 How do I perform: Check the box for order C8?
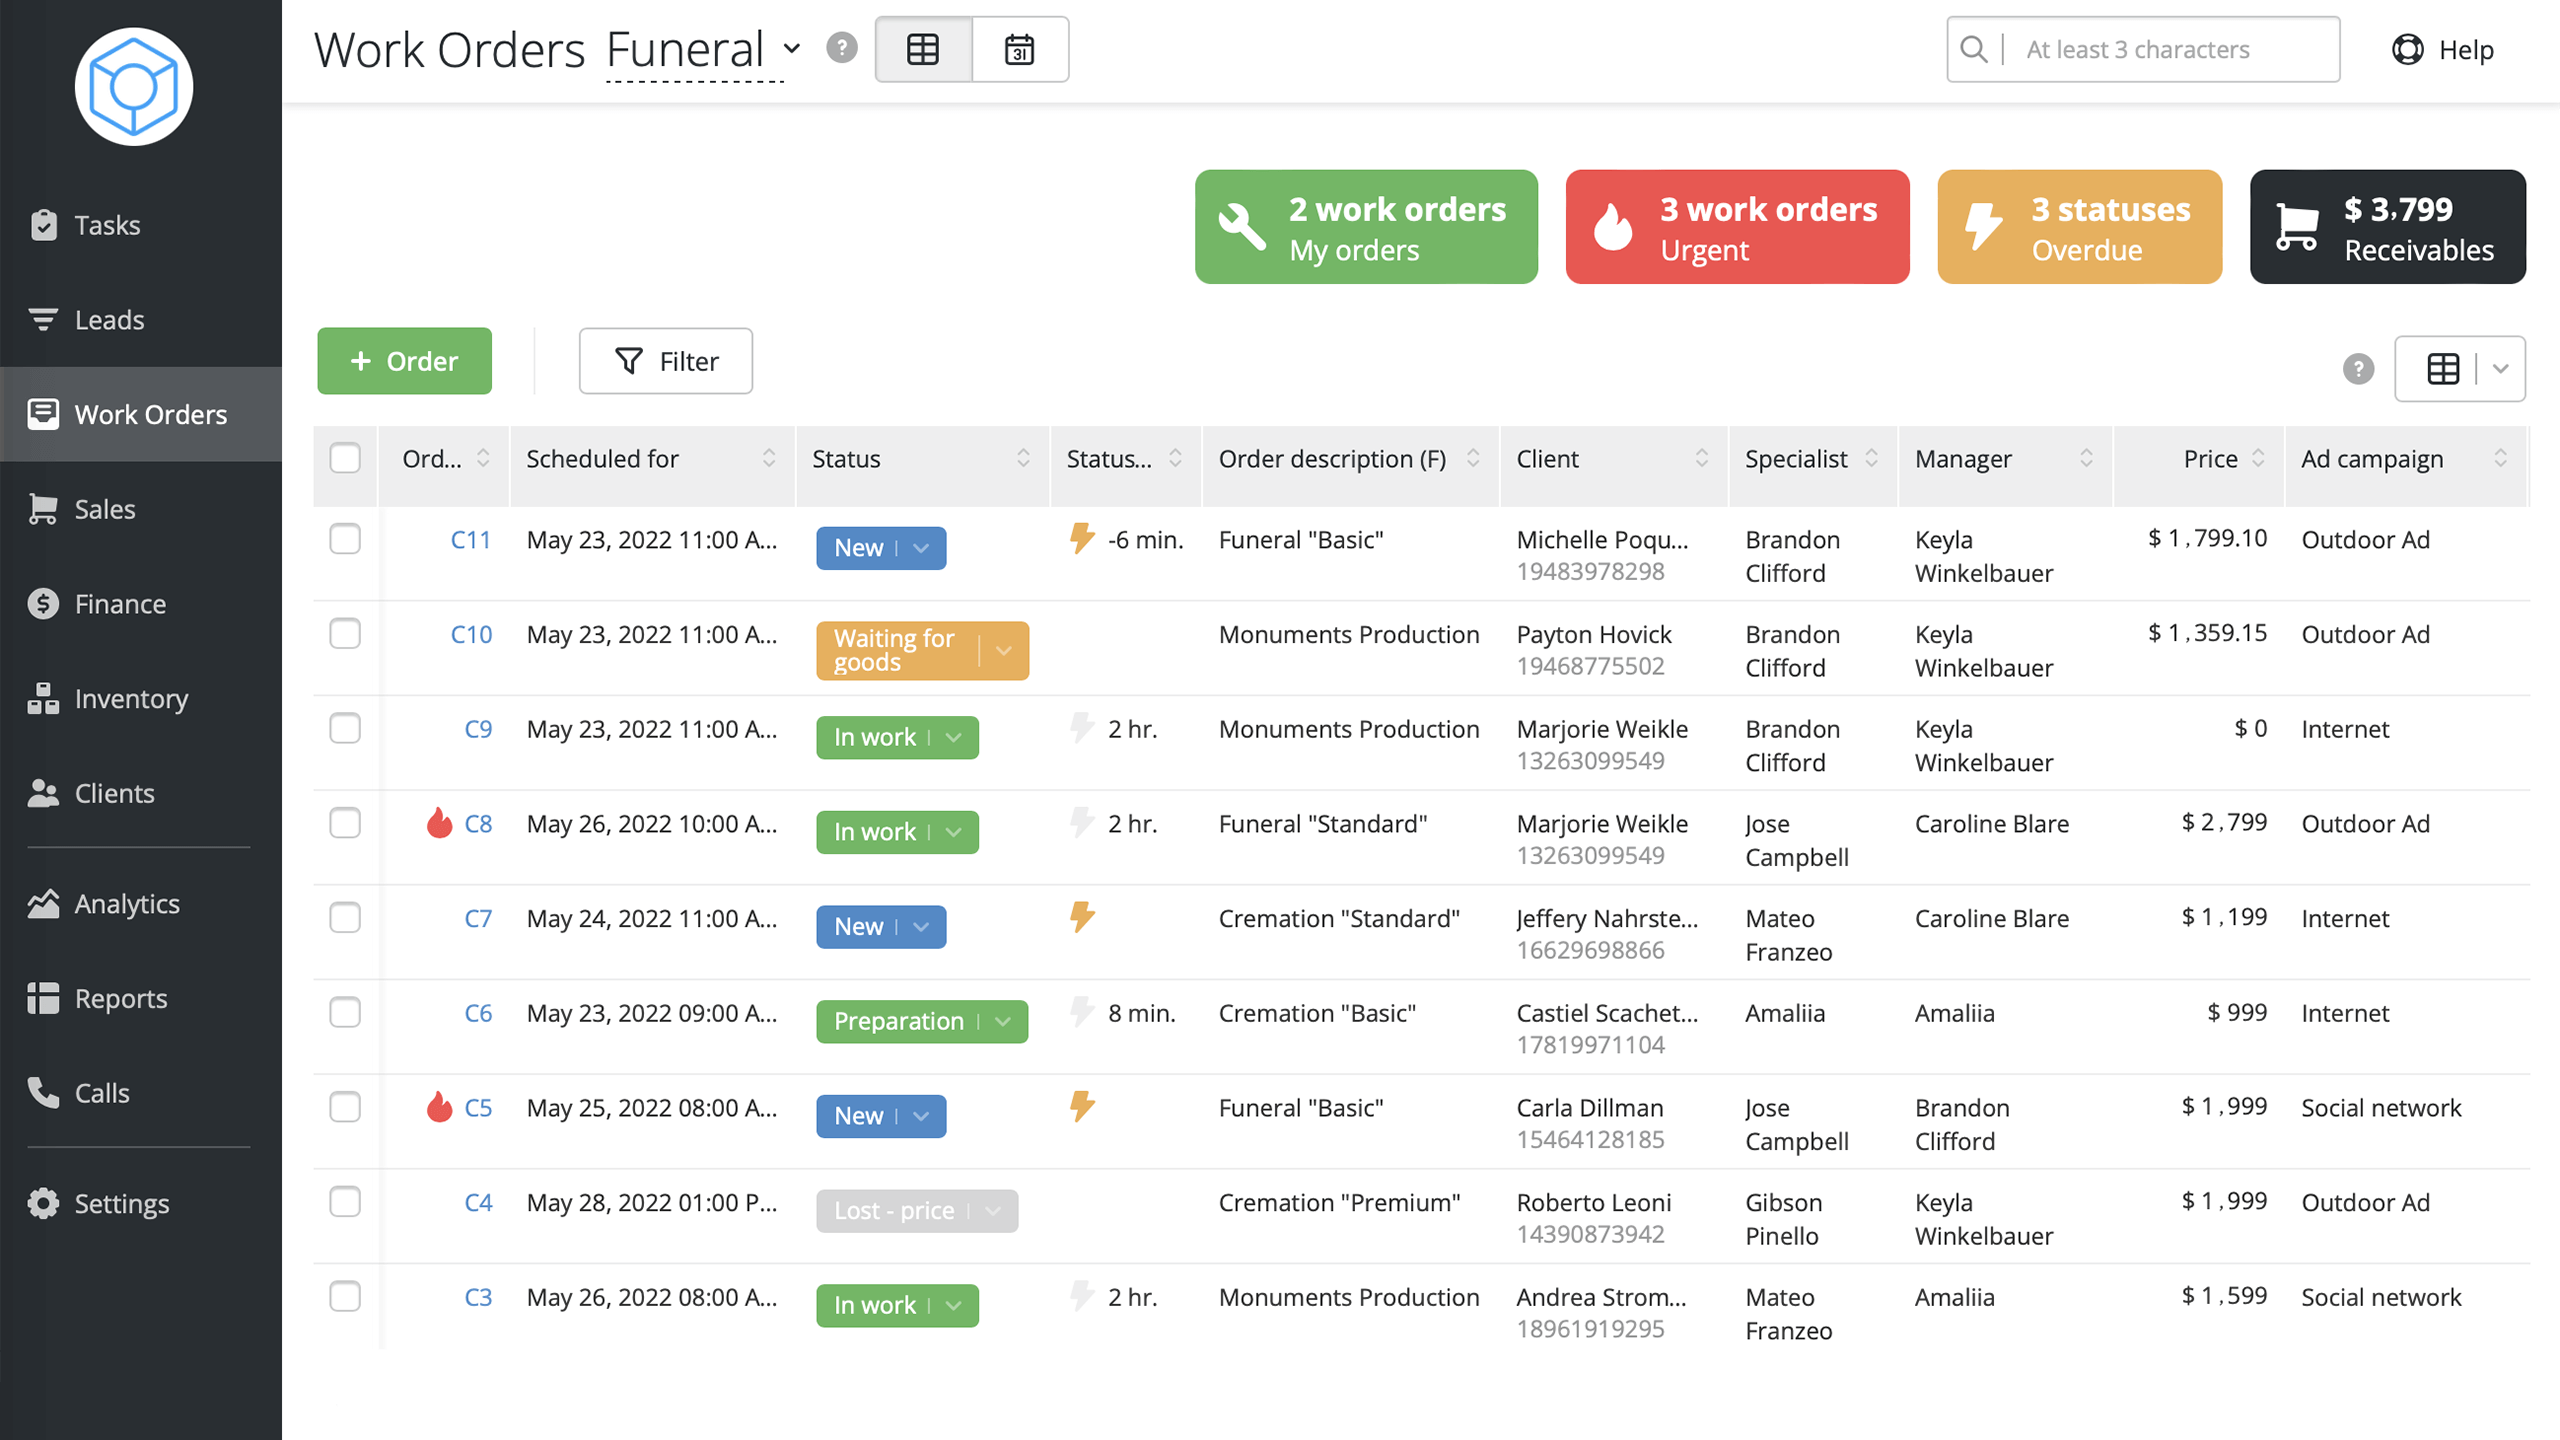(x=345, y=823)
